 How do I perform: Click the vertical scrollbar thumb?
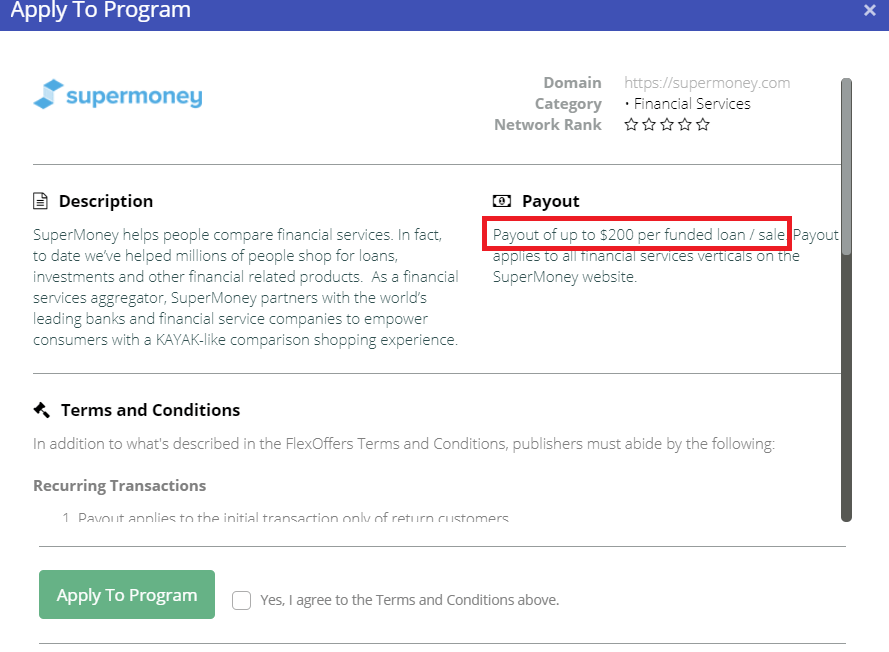846,165
